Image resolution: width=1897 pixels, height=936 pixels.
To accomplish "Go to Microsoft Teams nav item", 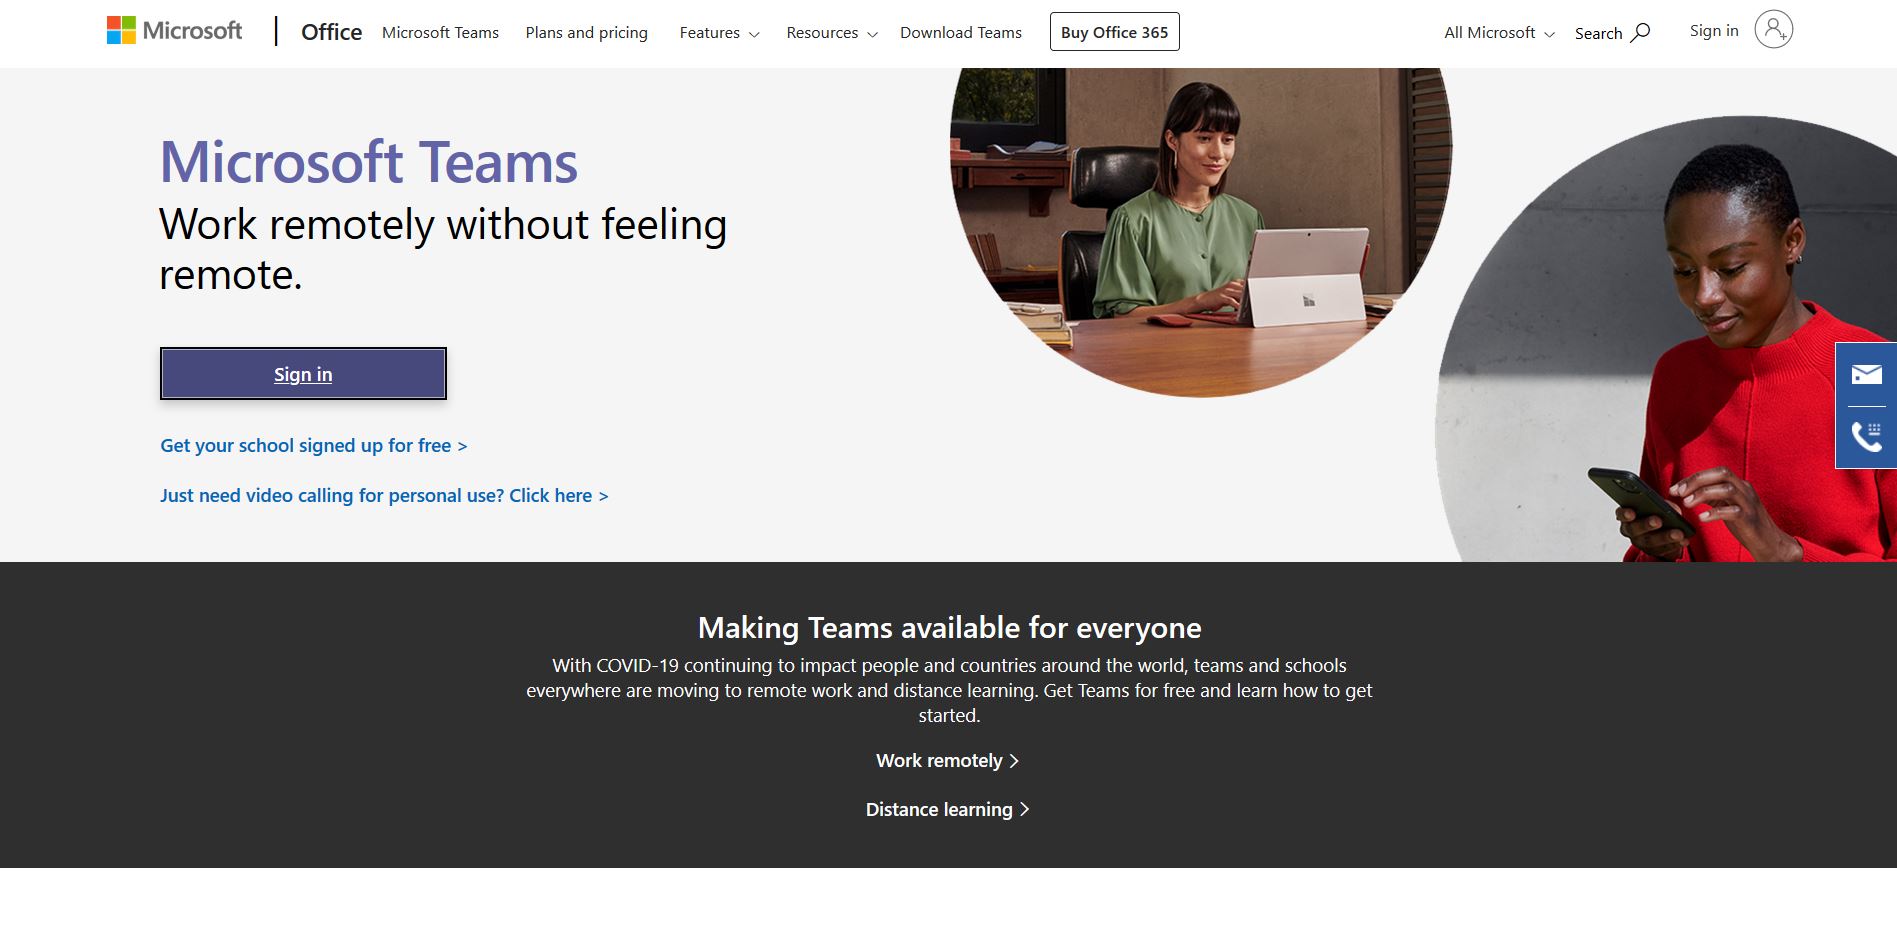I will pos(440,33).
